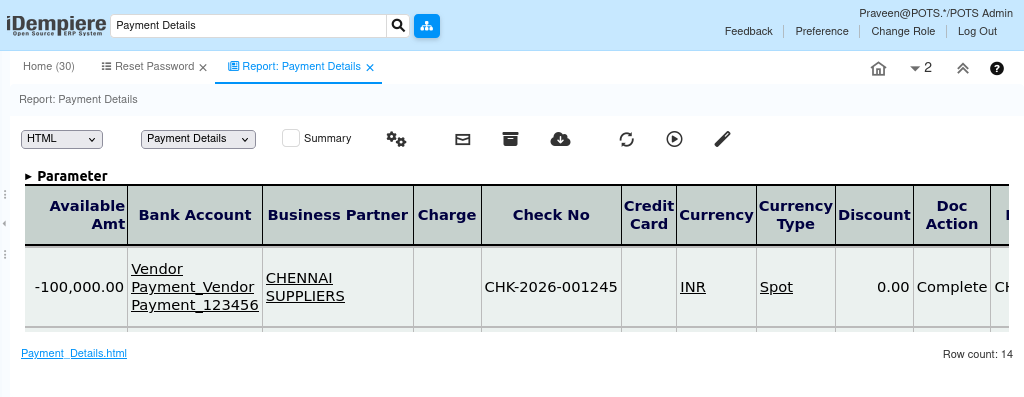The height and width of the screenshot is (397, 1024).
Task: Click Log Out
Action: pyautogui.click(x=978, y=31)
